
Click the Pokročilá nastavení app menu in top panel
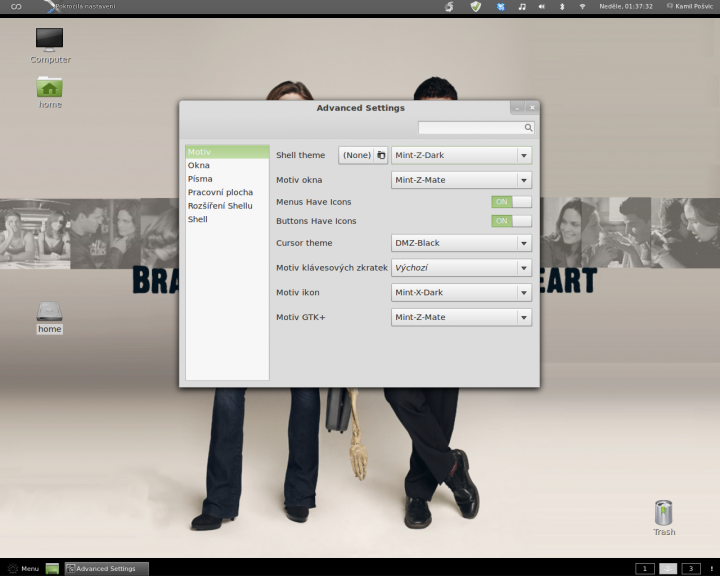pyautogui.click(x=79, y=6)
